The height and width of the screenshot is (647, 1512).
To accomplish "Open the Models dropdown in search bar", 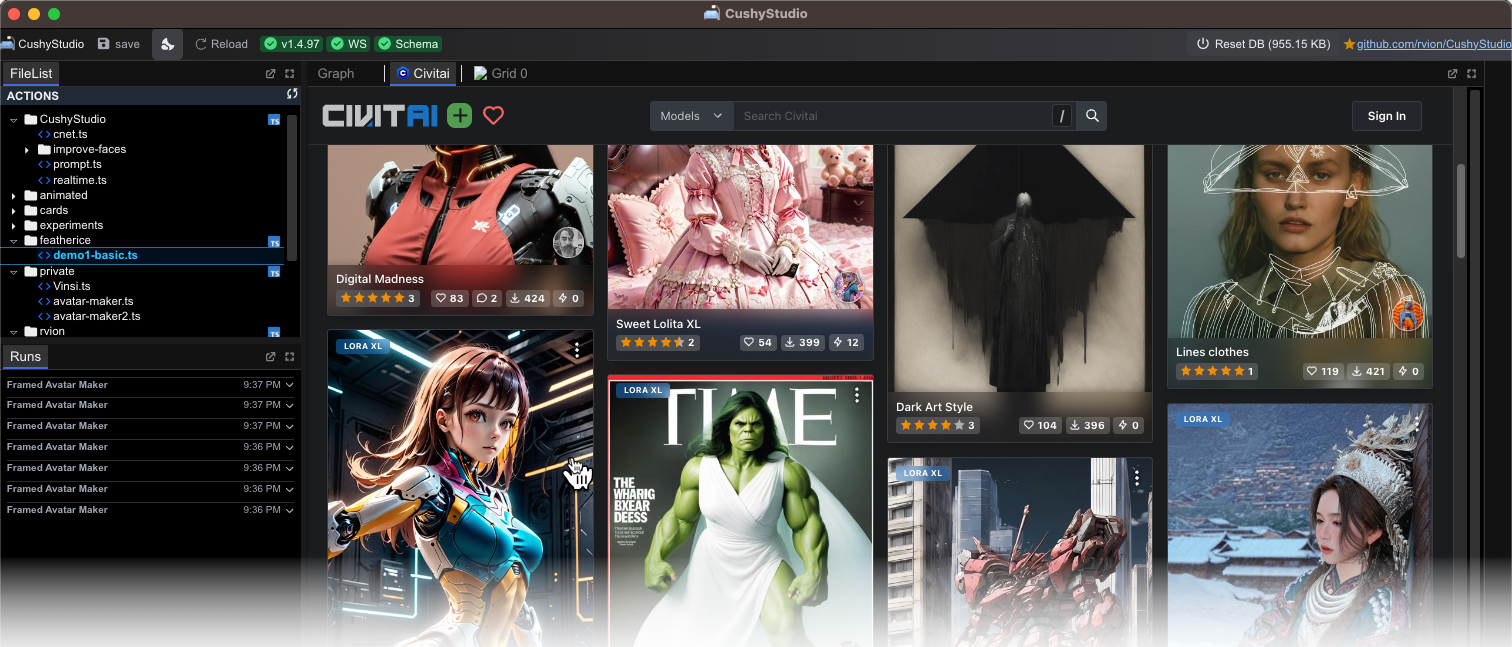I will tap(691, 116).
